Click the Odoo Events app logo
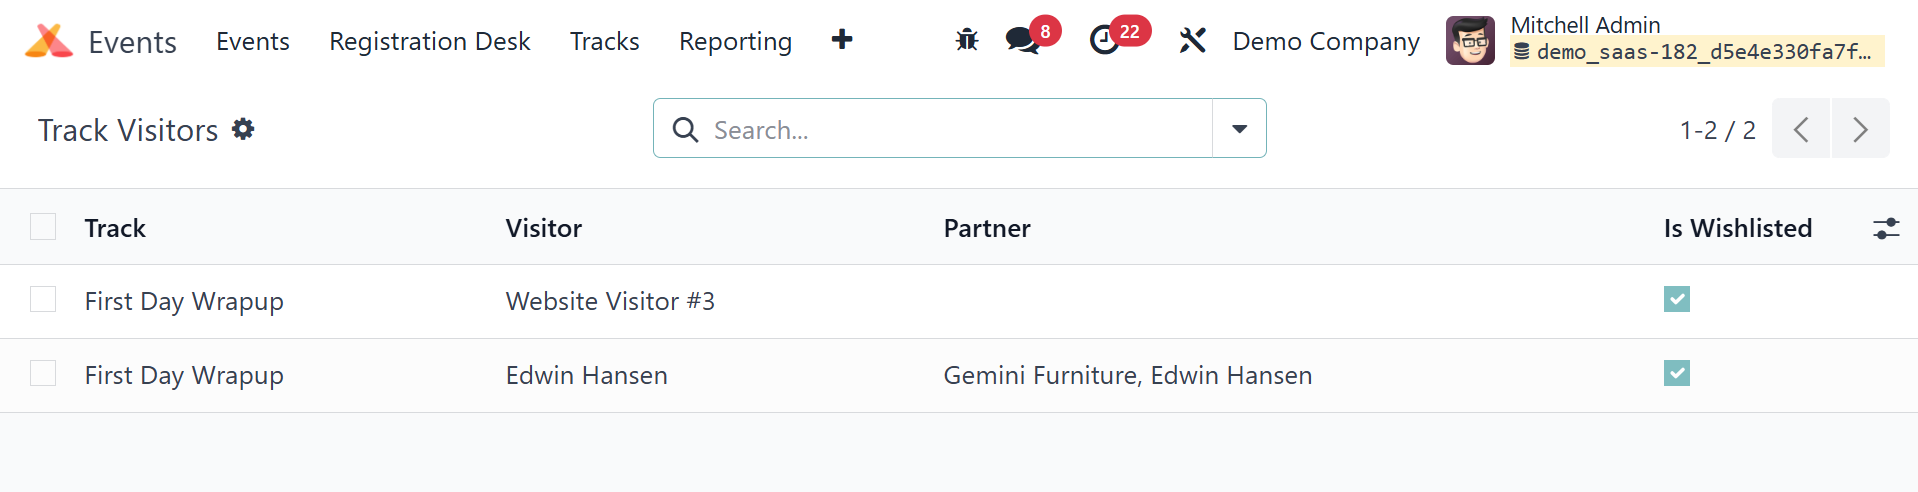The width and height of the screenshot is (1918, 492). (49, 41)
